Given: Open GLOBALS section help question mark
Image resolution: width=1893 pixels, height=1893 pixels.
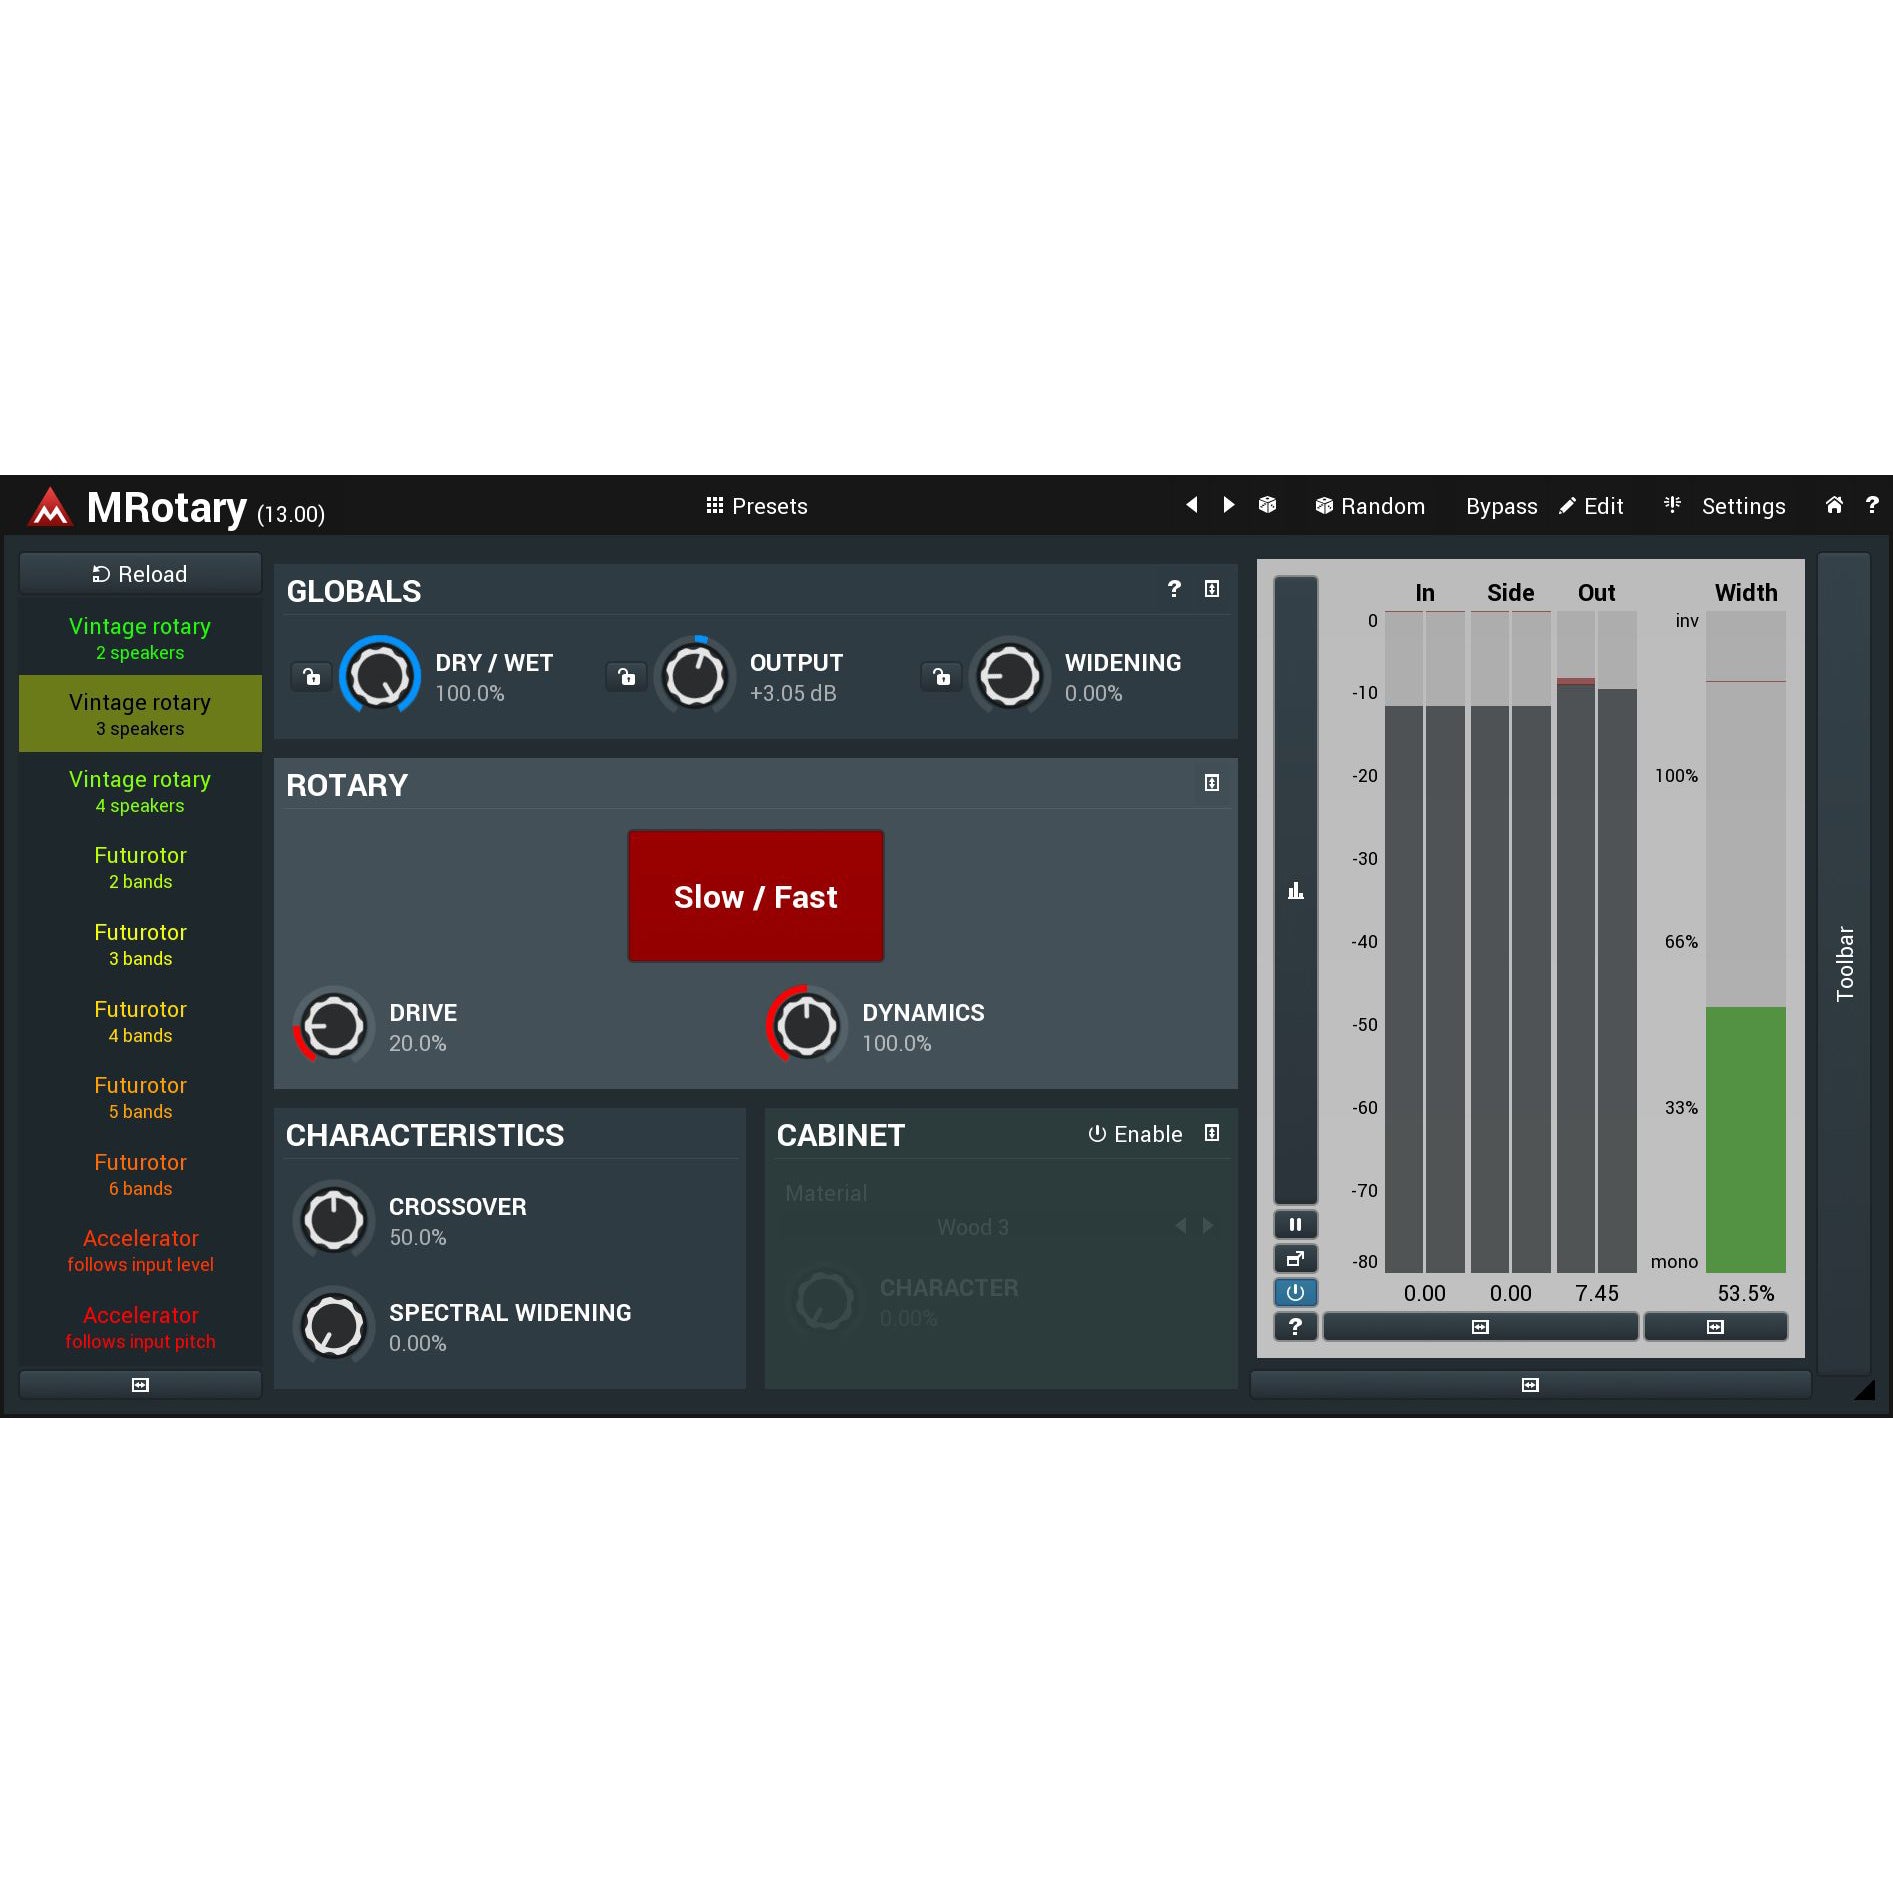Looking at the screenshot, I should (1174, 589).
